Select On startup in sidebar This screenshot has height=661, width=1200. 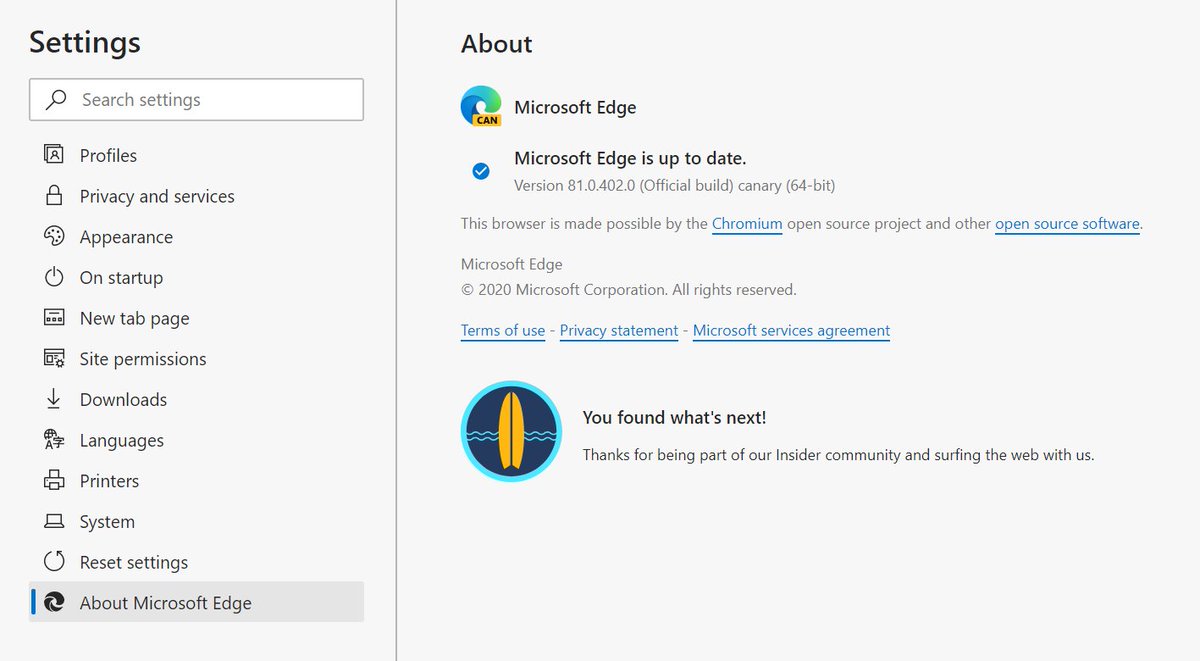tap(196, 278)
